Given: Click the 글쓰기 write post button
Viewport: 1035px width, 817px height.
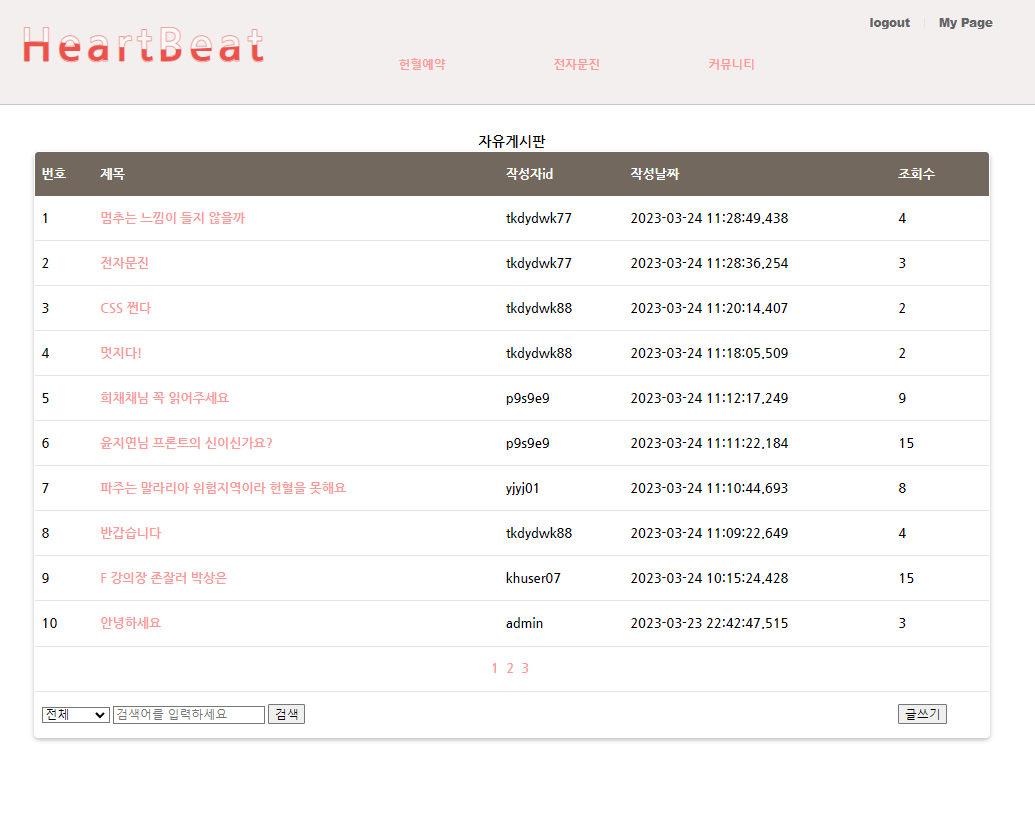Looking at the screenshot, I should tap(921, 714).
